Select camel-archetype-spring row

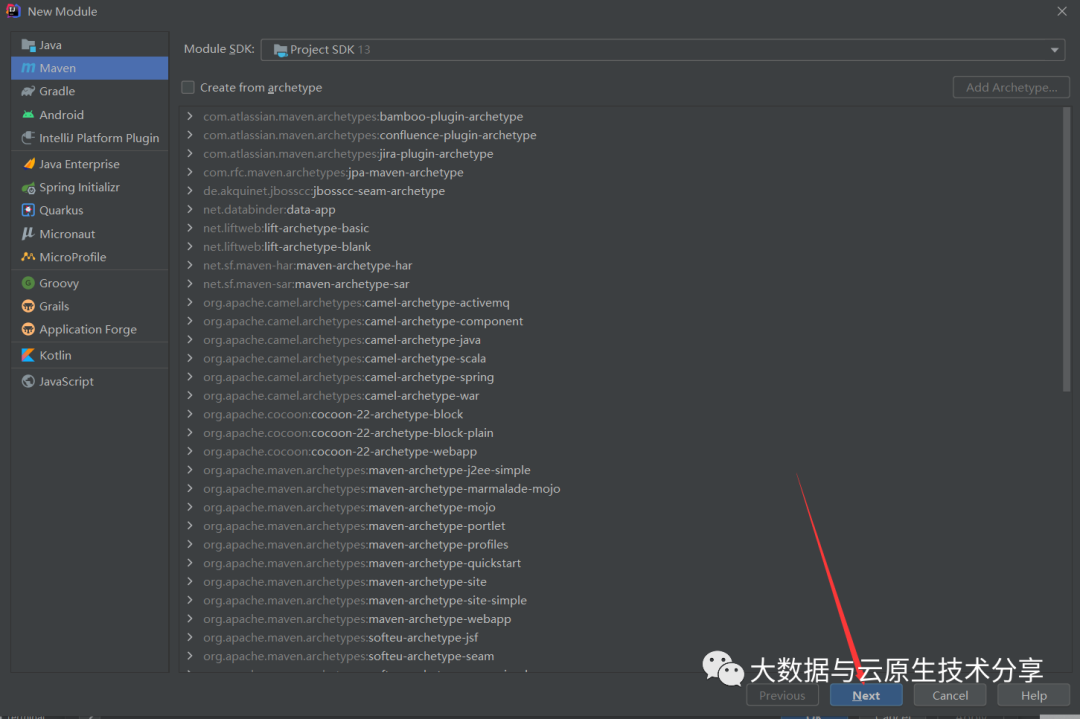click(621, 377)
